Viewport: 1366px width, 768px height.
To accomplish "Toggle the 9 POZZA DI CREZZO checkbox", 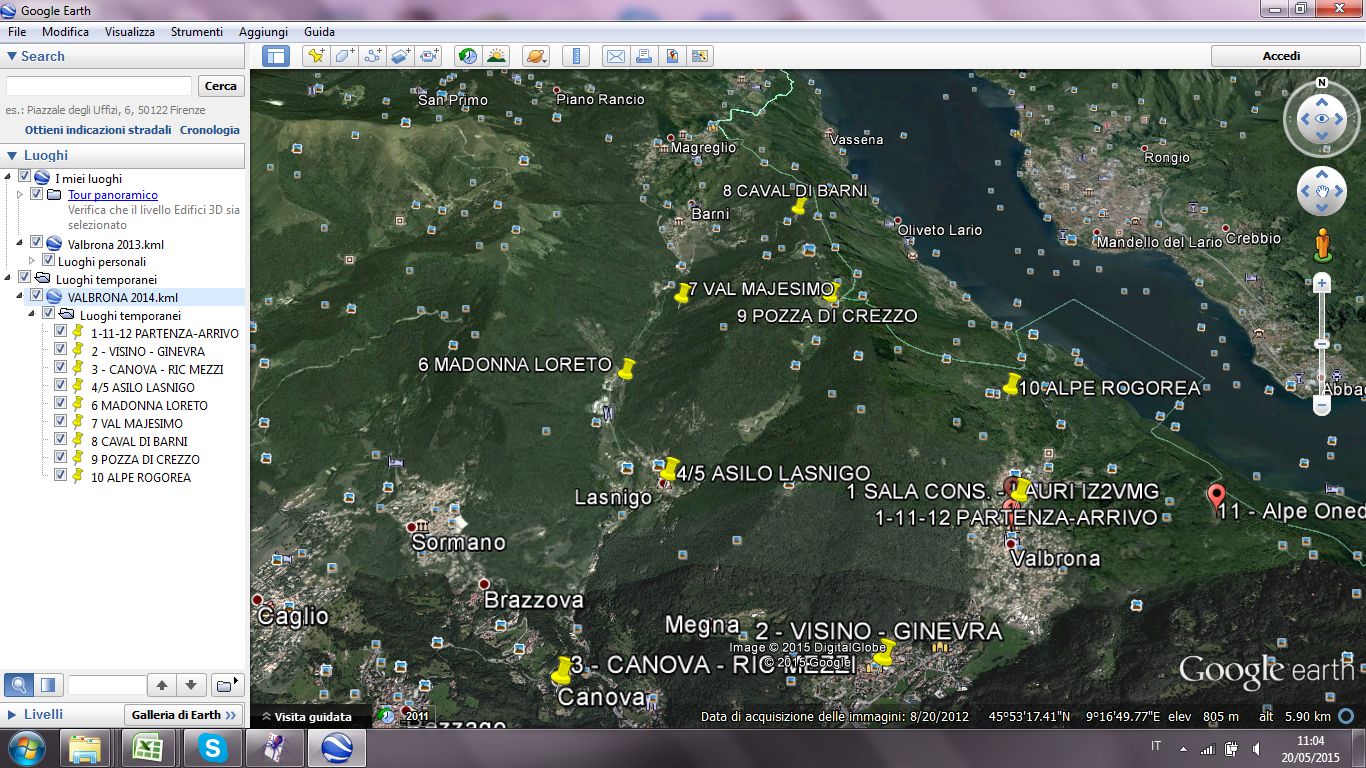I will pyautogui.click(x=60, y=459).
